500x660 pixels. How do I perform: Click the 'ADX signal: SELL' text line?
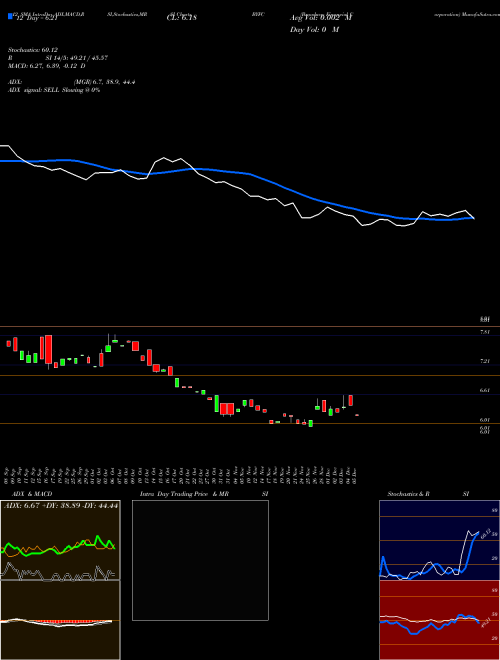54,90
